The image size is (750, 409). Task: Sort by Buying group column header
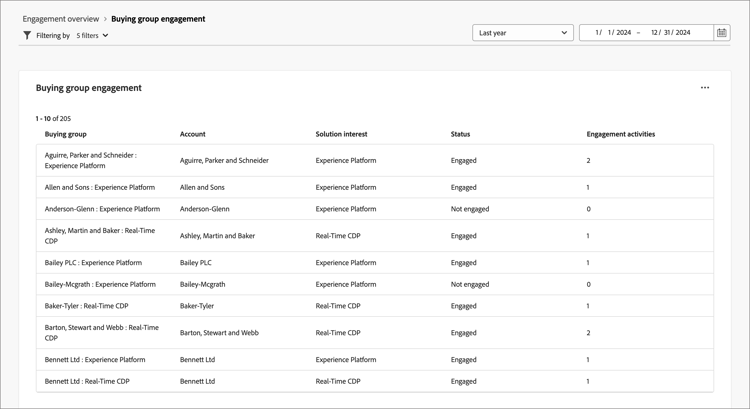pos(66,134)
